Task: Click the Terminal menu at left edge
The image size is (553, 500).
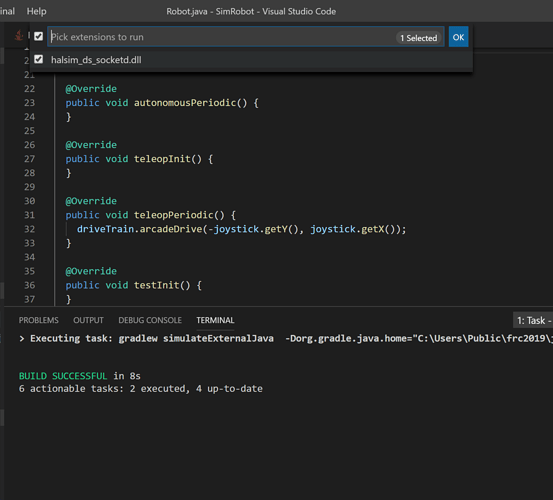Action: click(7, 11)
